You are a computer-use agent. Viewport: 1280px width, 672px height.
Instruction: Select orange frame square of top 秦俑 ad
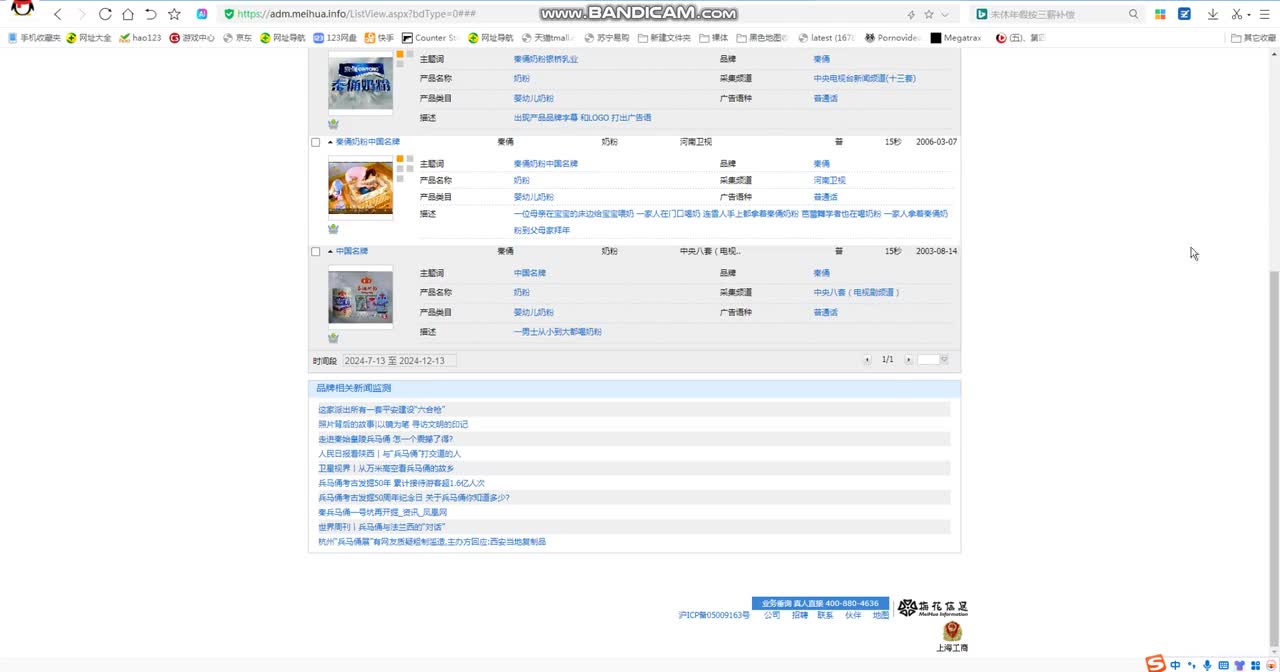tap(399, 54)
